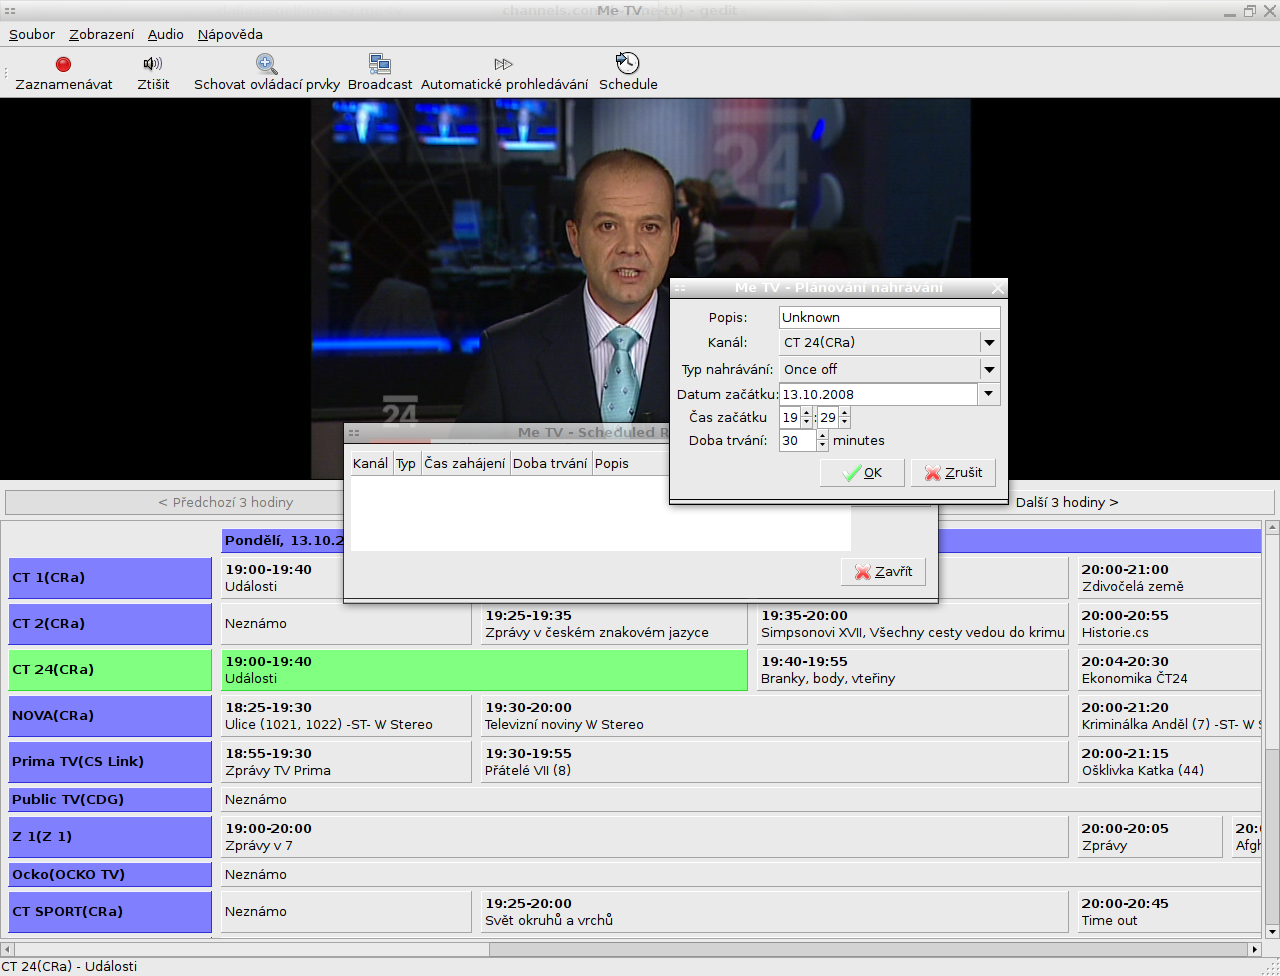This screenshot has height=976, width=1280.
Task: Increase the Doba trvání minutes value
Action: tap(822, 436)
